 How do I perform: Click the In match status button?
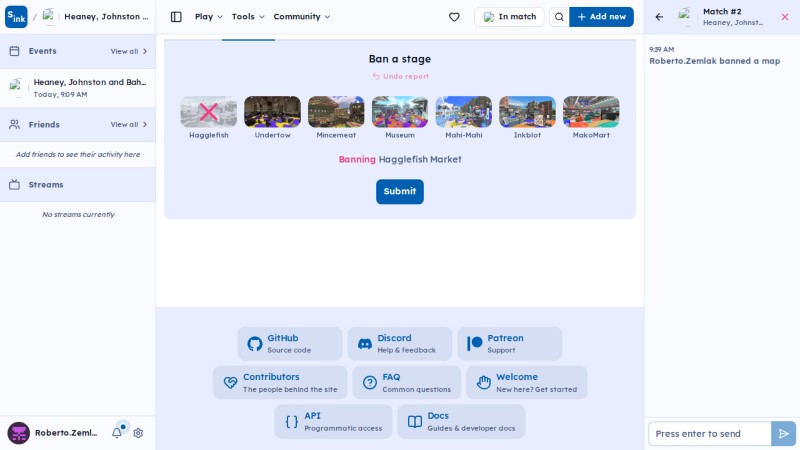(509, 17)
